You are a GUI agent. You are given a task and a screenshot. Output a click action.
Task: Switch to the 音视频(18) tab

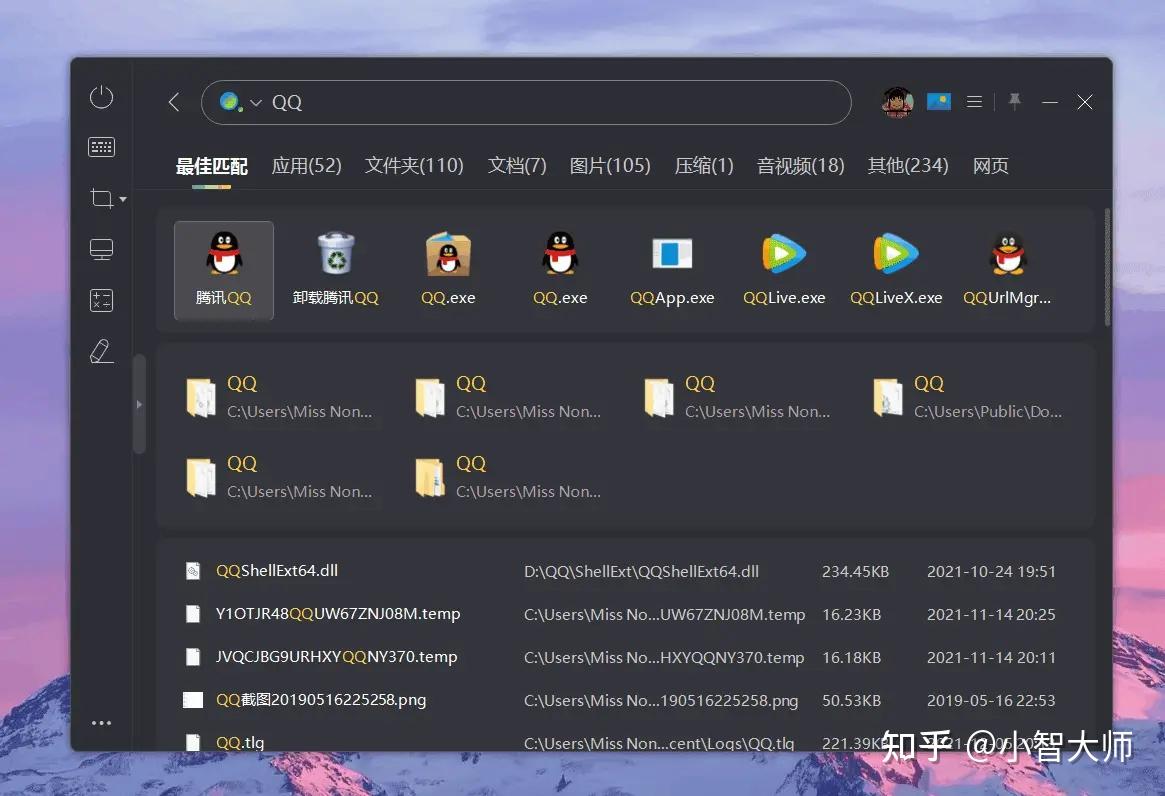[800, 166]
